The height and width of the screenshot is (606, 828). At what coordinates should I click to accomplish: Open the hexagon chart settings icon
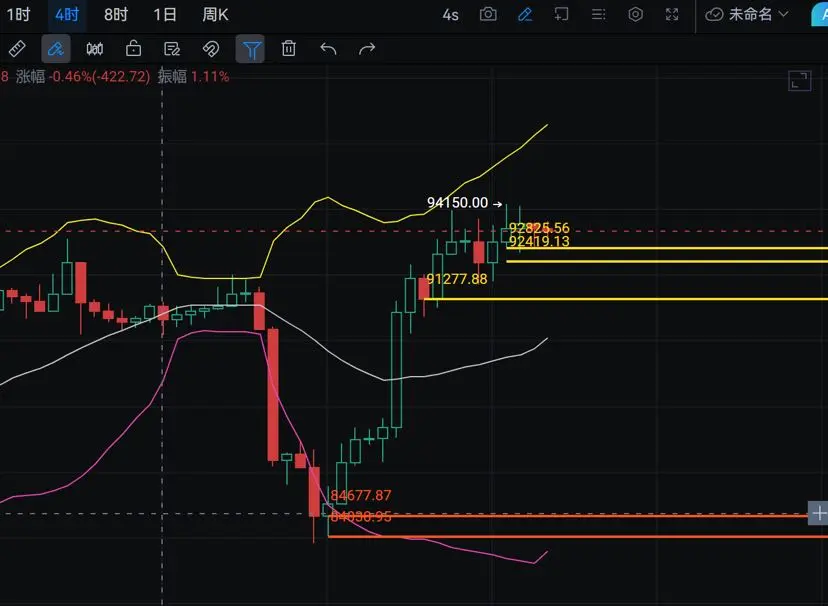click(635, 14)
